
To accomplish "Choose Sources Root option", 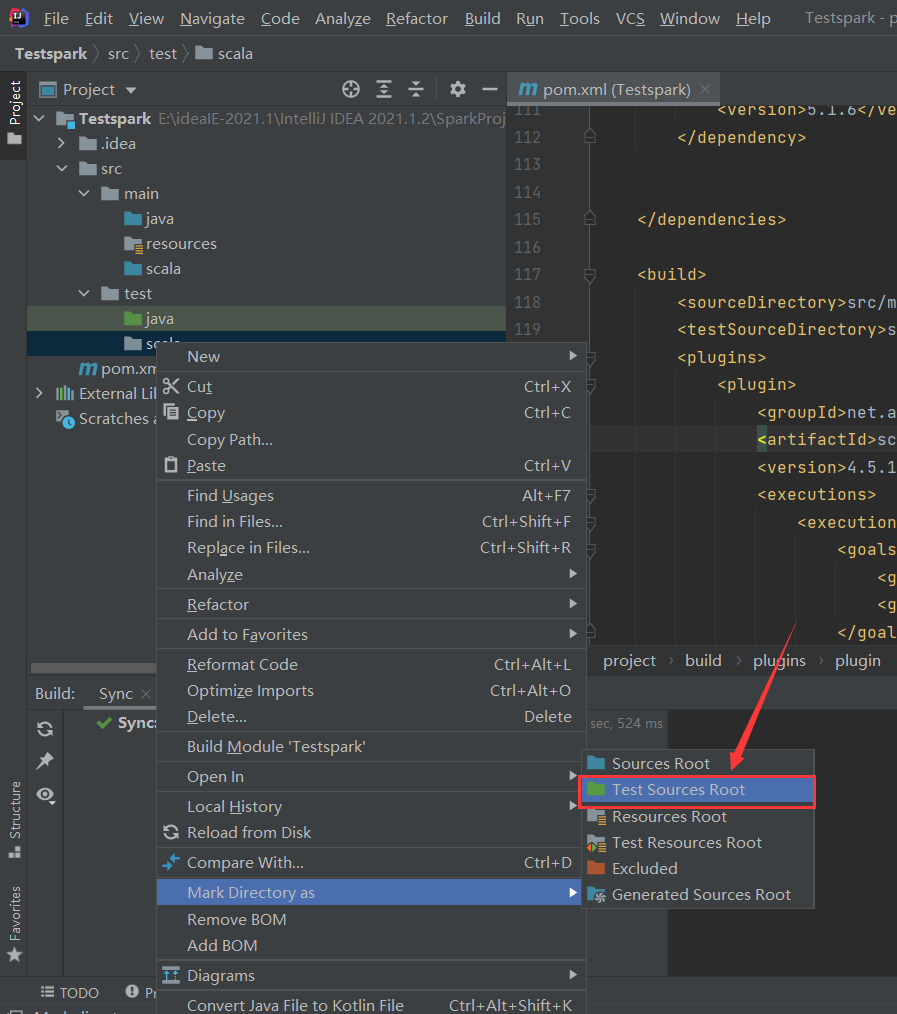I will [x=698, y=763].
